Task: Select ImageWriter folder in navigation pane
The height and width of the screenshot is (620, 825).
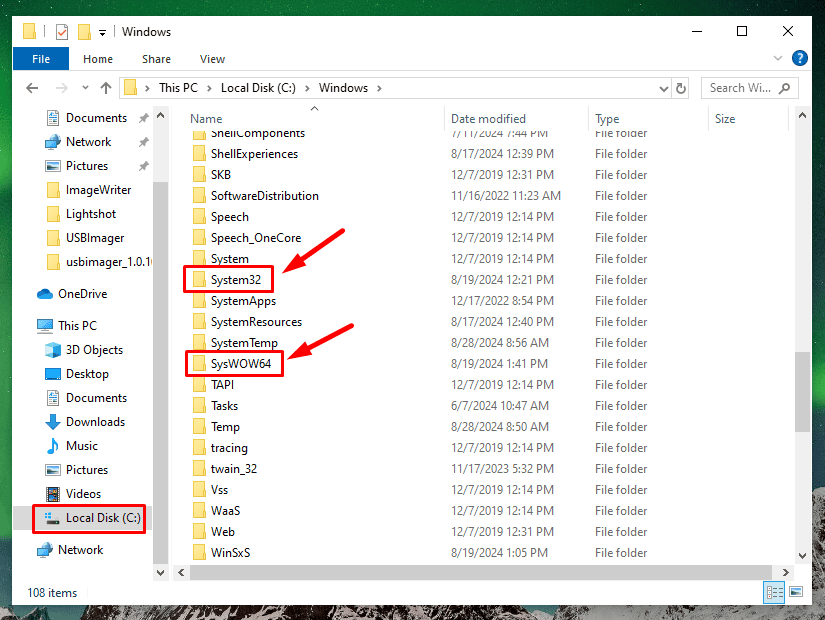Action: 98,190
